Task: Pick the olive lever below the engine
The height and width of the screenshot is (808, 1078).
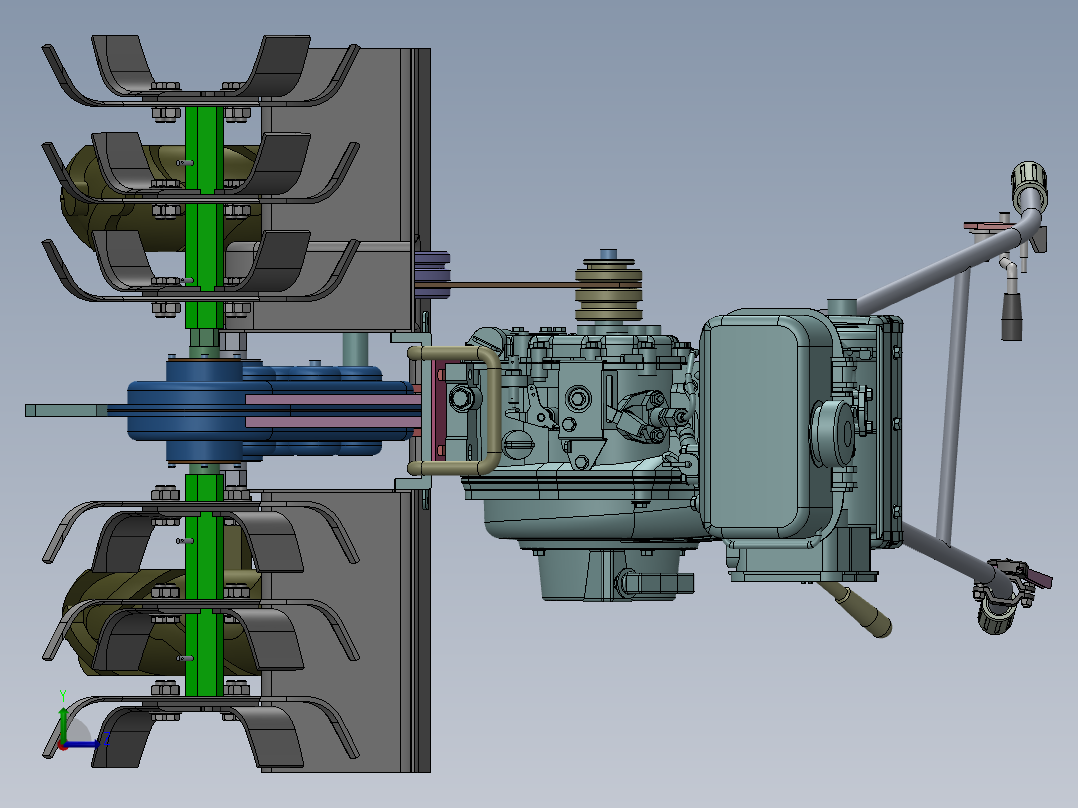Action: click(x=857, y=610)
